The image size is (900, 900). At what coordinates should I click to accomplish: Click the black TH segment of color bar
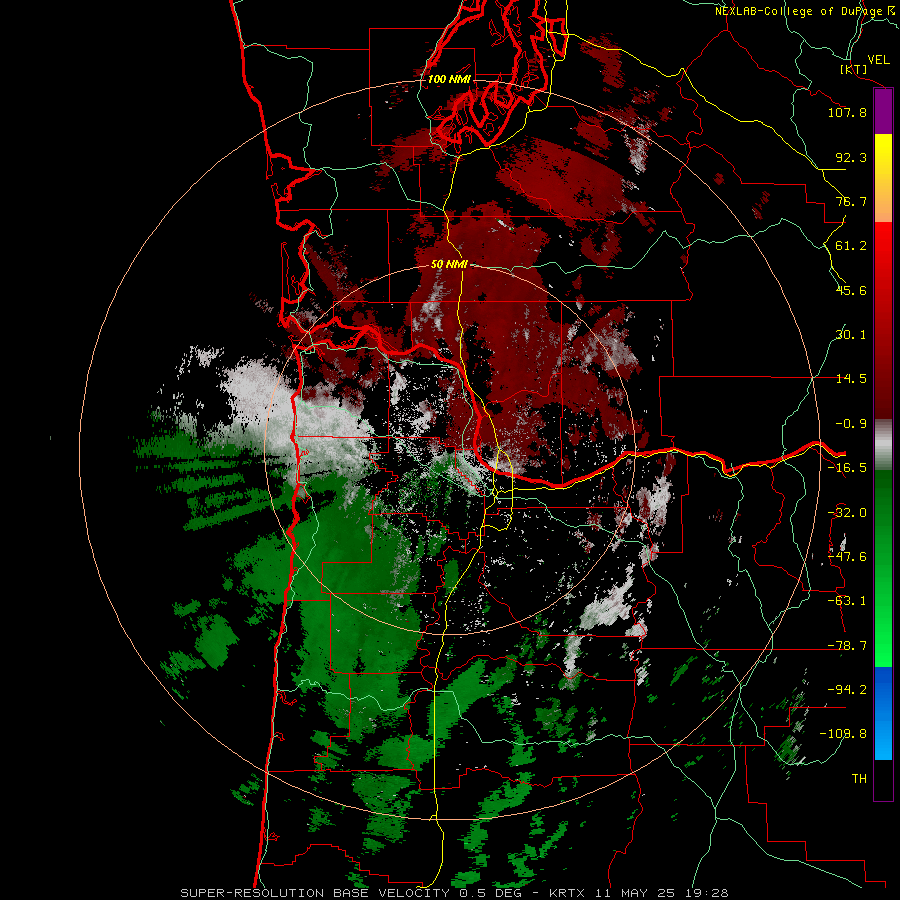point(883,779)
